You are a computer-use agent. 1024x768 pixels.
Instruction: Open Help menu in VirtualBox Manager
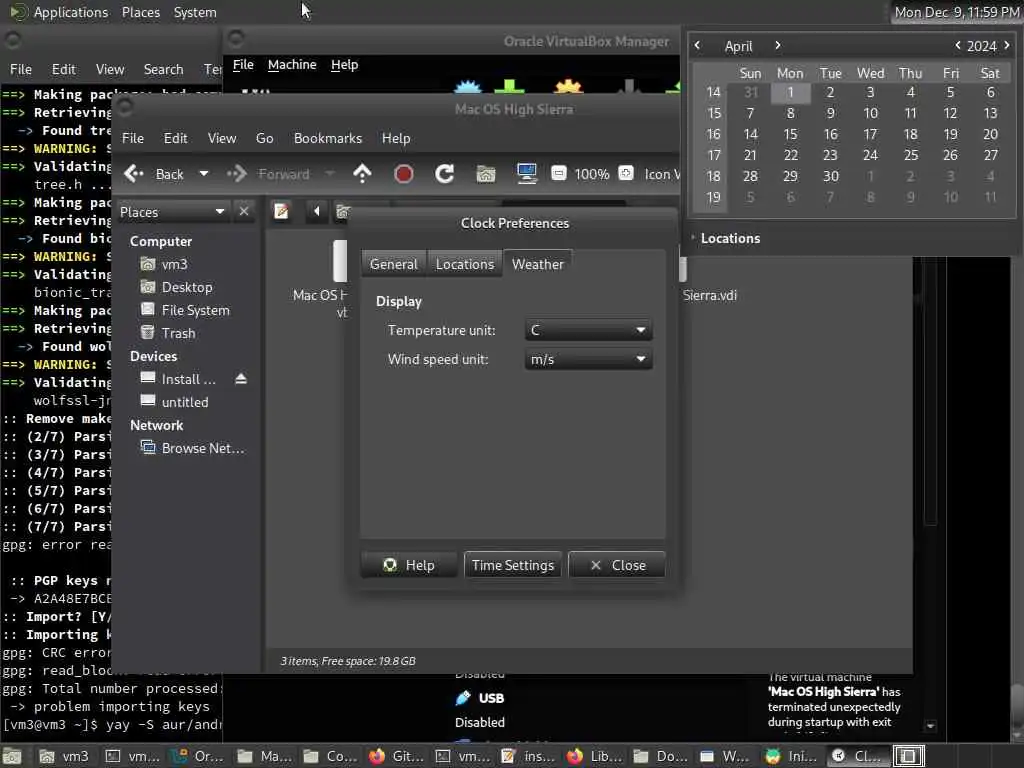(x=344, y=65)
